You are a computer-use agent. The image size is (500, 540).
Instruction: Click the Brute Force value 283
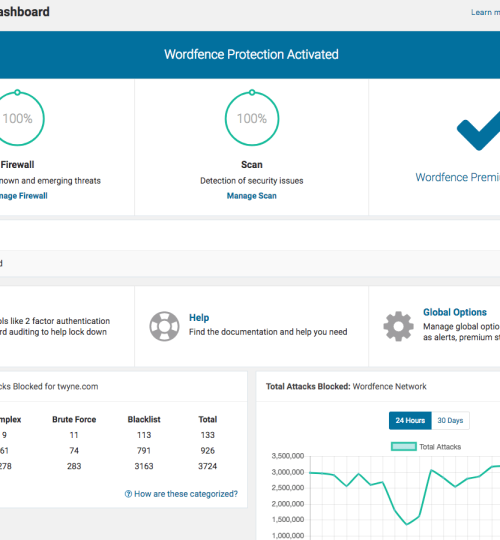(x=74, y=466)
